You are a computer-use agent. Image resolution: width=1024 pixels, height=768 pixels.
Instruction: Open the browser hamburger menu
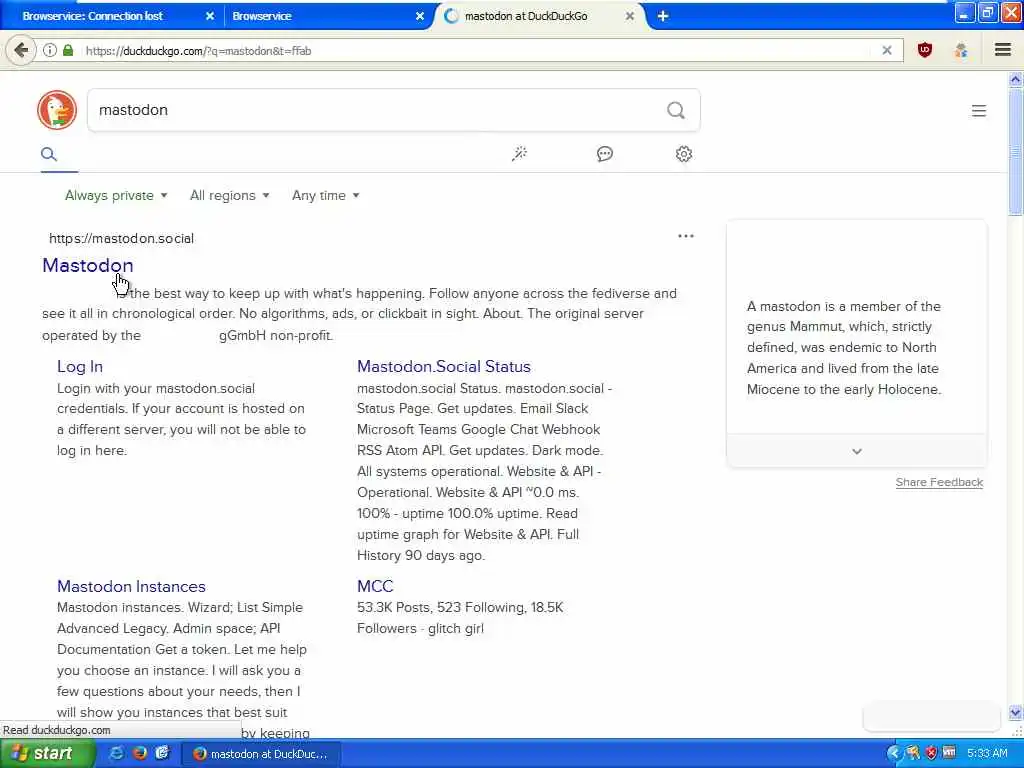[x=1002, y=50]
